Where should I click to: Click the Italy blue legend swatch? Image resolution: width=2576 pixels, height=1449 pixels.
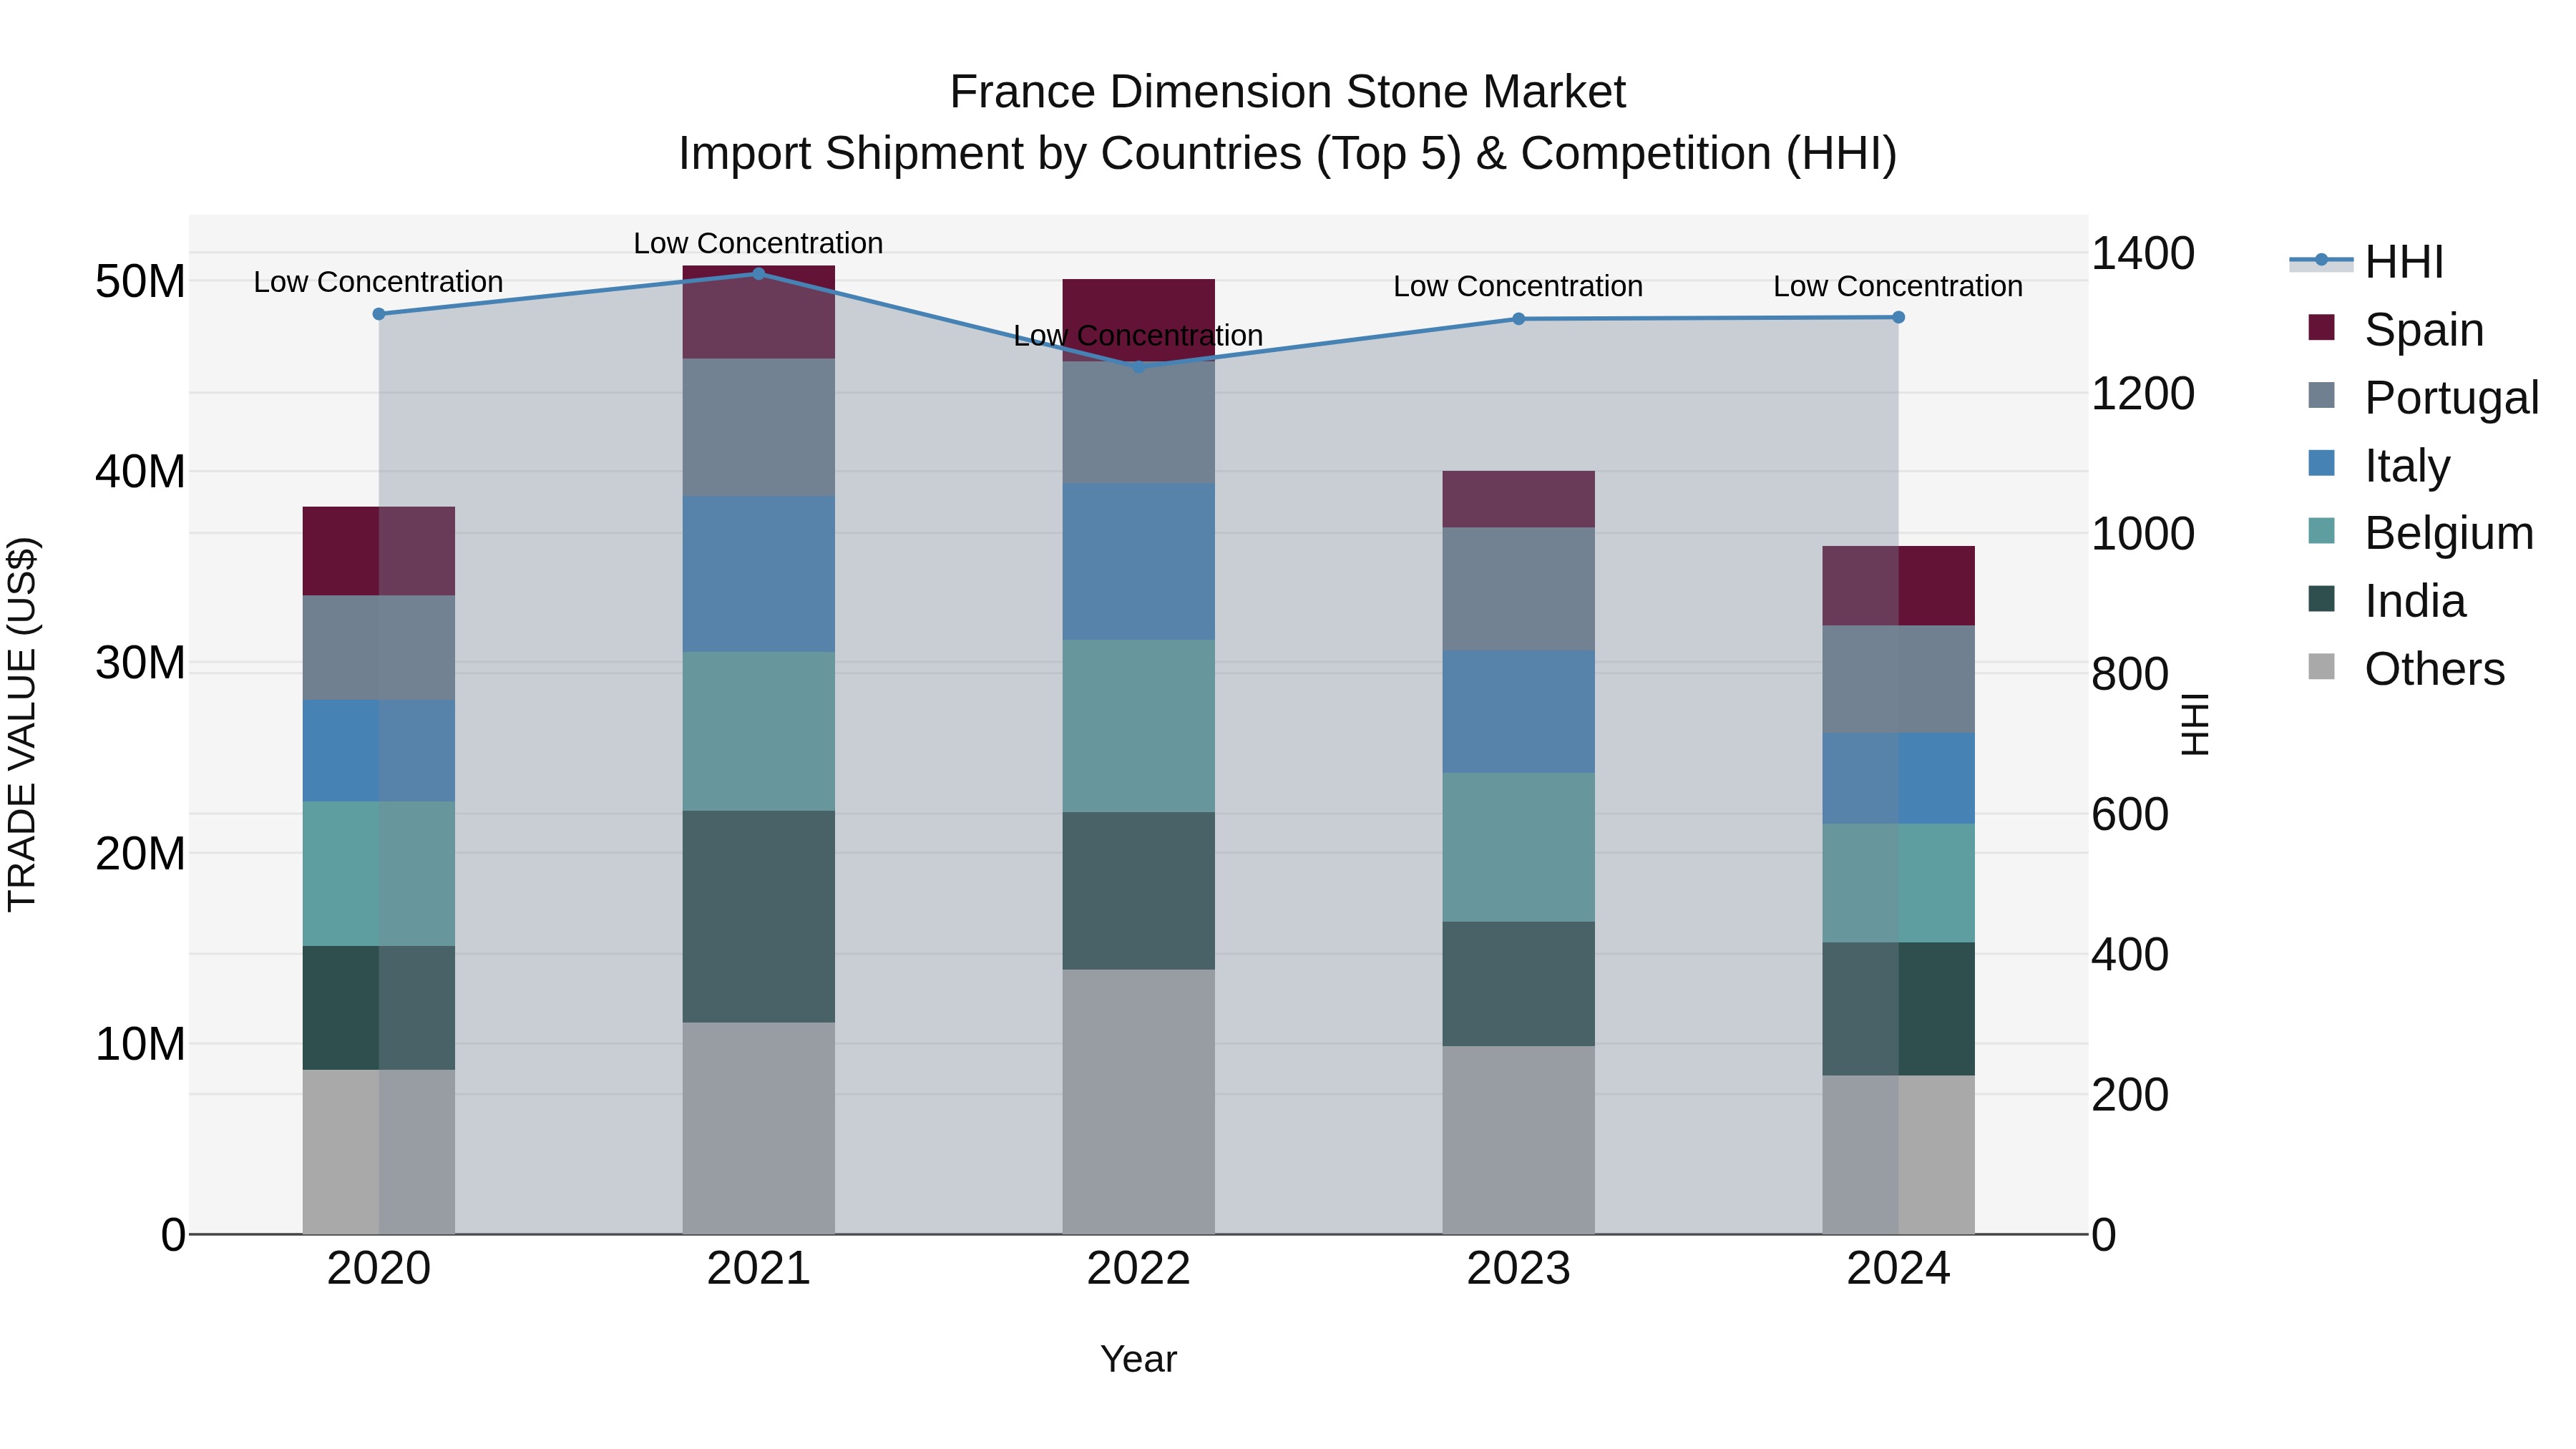point(2321,463)
